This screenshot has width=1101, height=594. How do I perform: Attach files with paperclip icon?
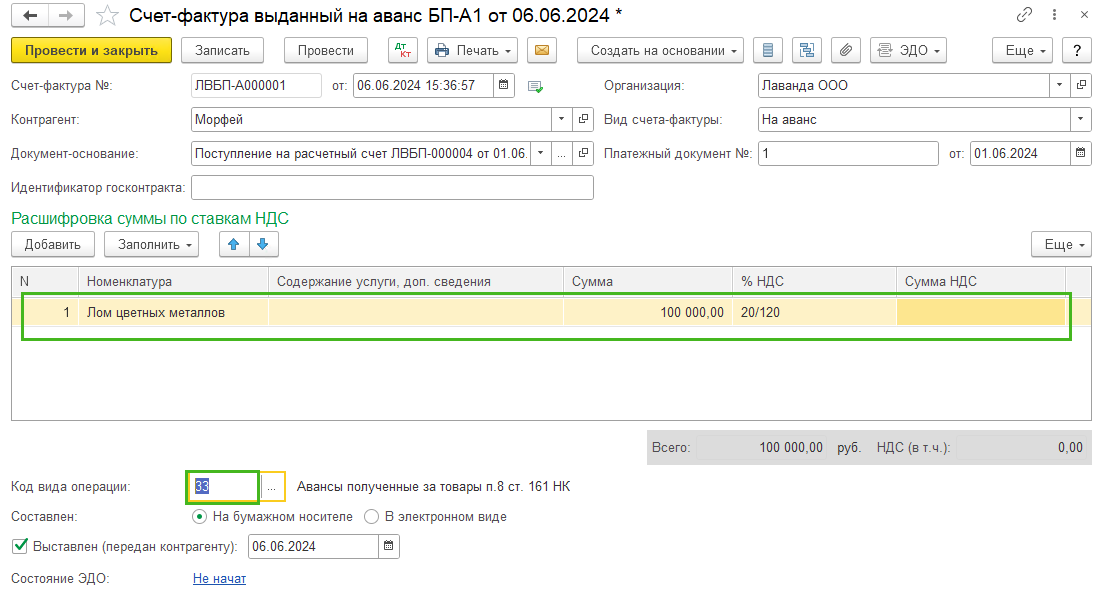846,51
